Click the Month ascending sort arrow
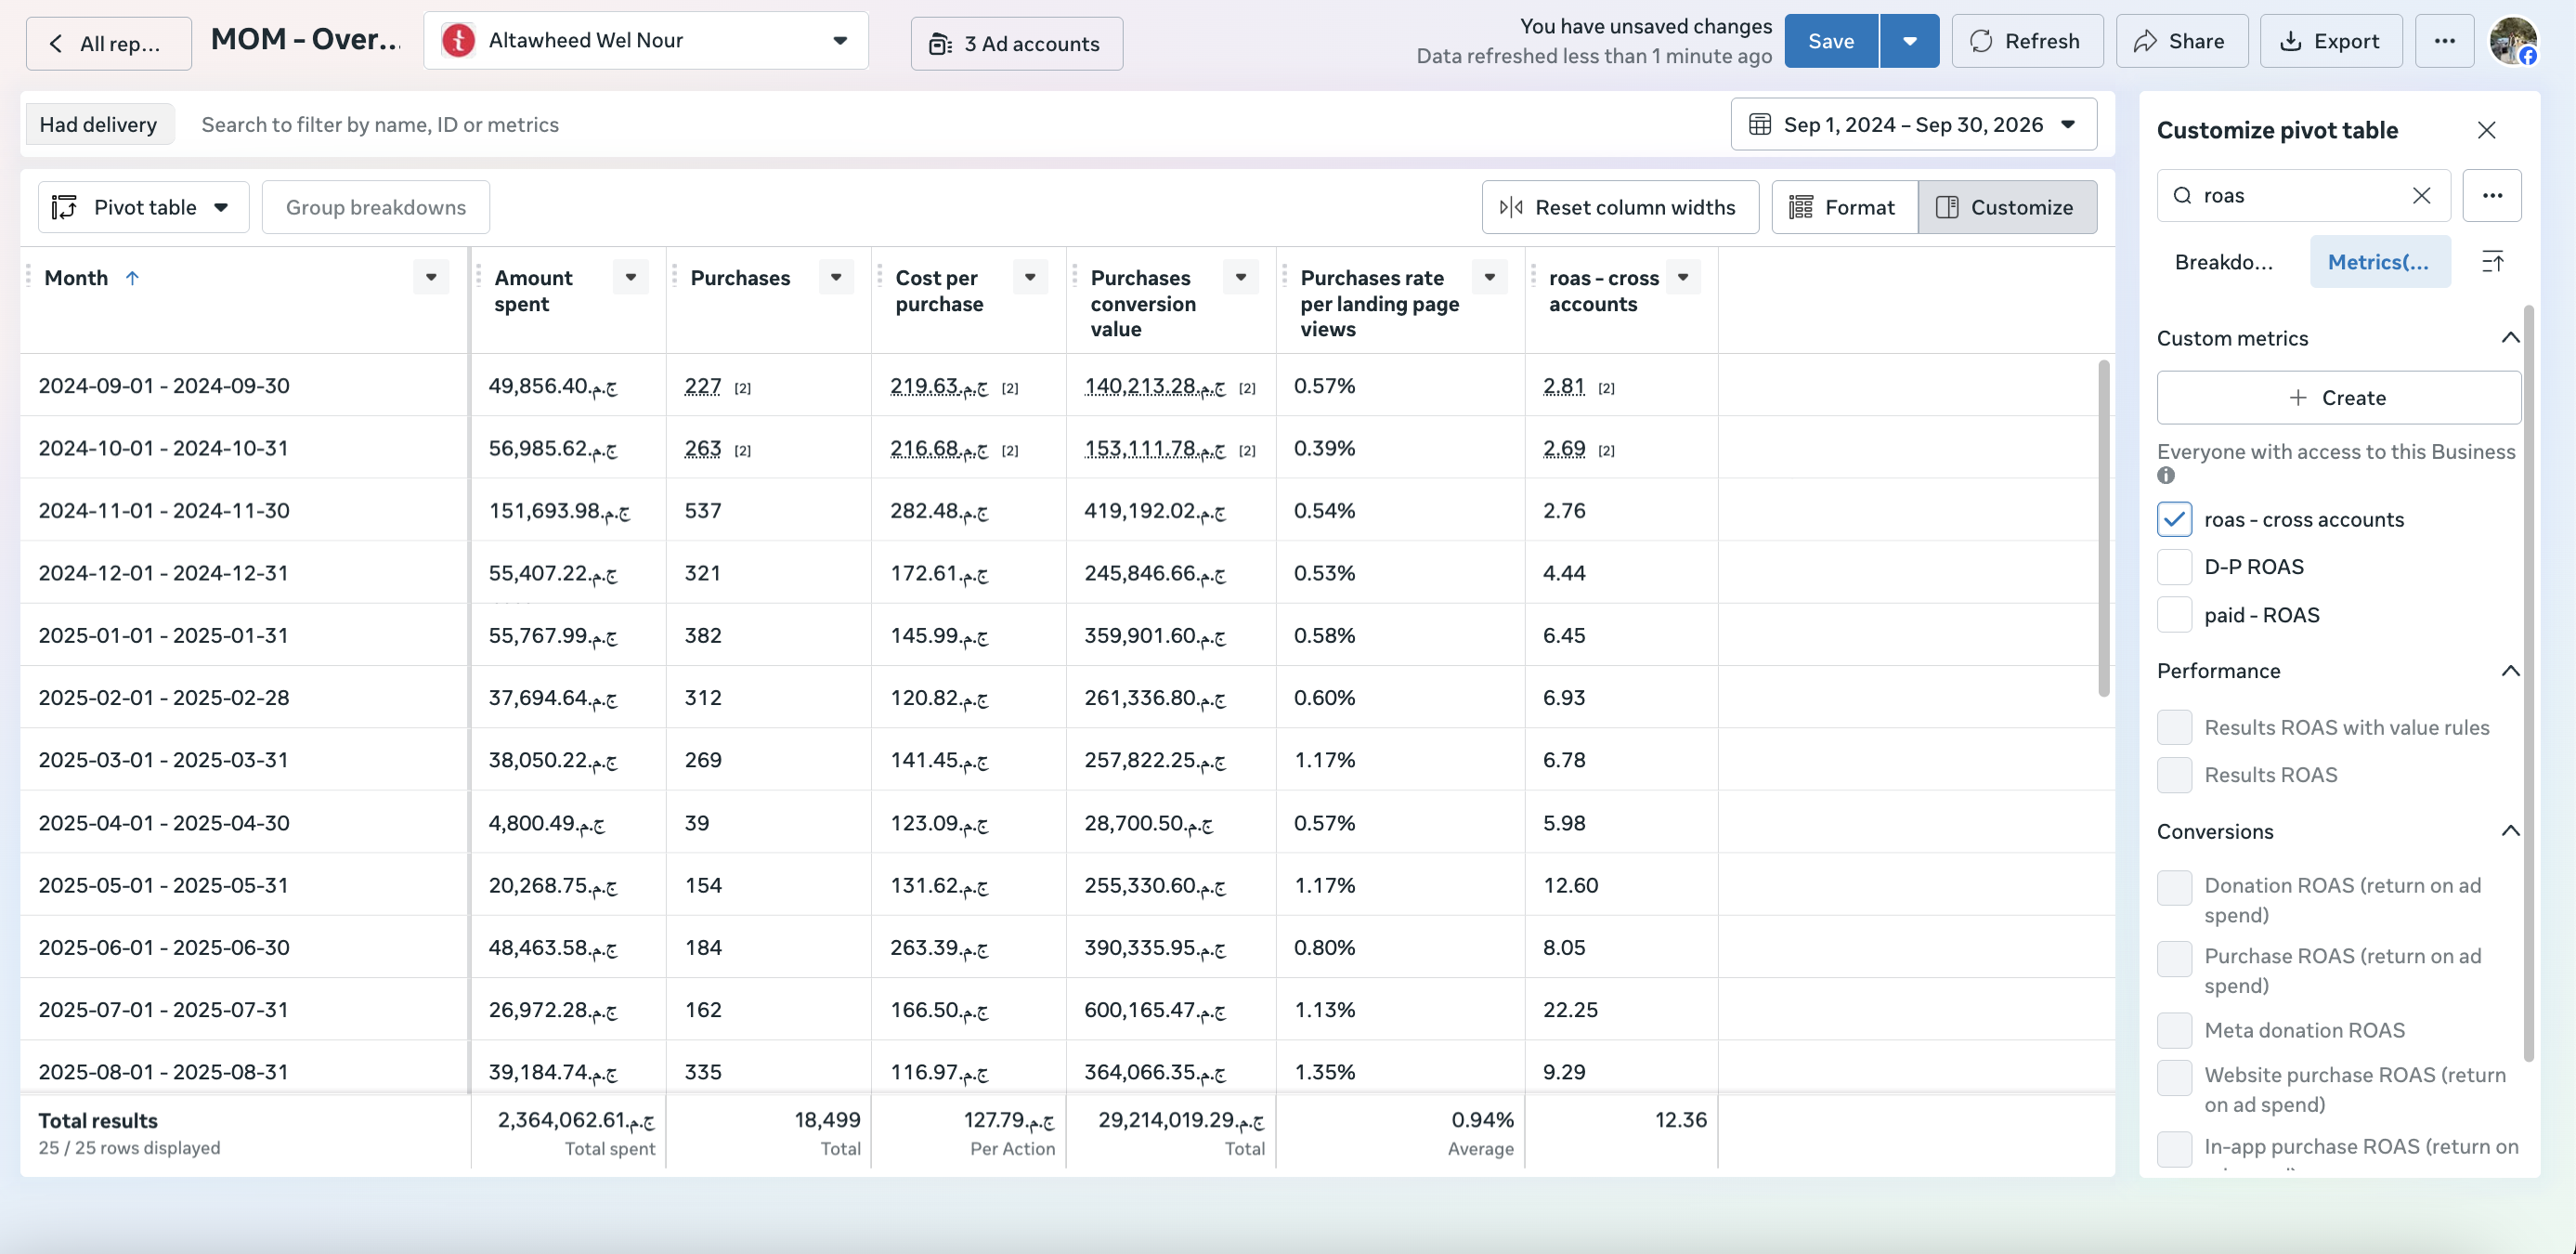This screenshot has width=2576, height=1254. point(132,278)
